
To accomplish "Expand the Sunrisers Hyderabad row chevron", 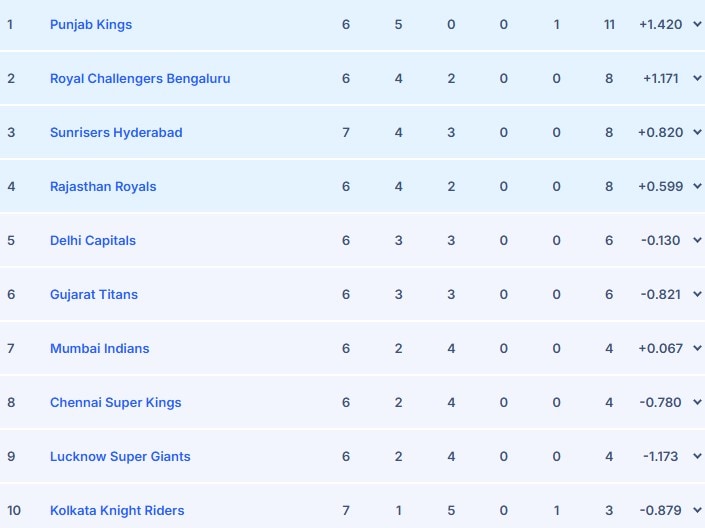I will 697,132.
